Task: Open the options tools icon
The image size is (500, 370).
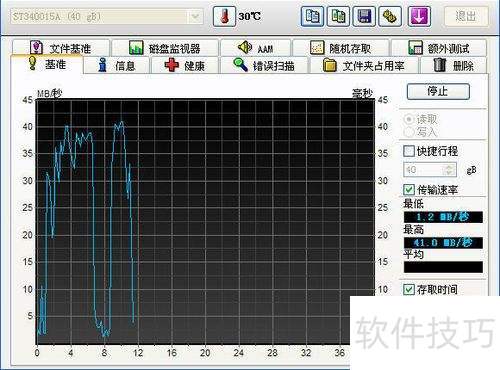Action: [390, 16]
